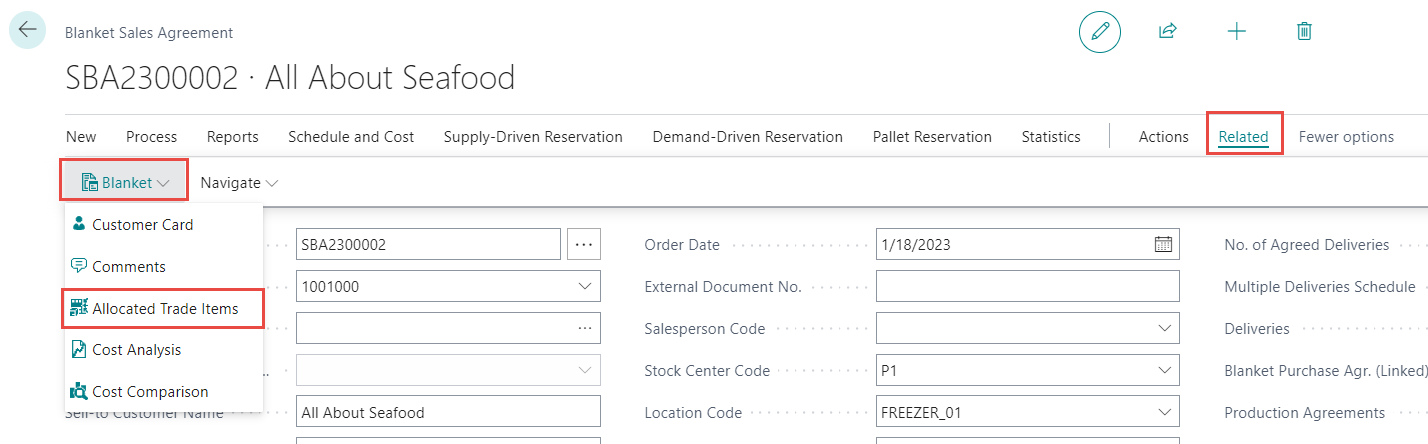Viewport: 1428px width, 444px height.
Task: Click the plus icon to create a new record
Action: pyautogui.click(x=1237, y=31)
